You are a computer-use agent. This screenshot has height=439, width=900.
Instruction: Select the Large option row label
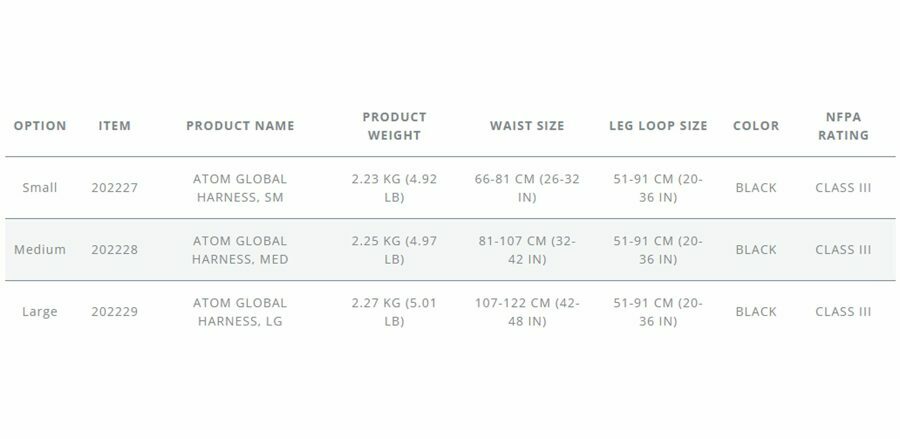(x=40, y=312)
